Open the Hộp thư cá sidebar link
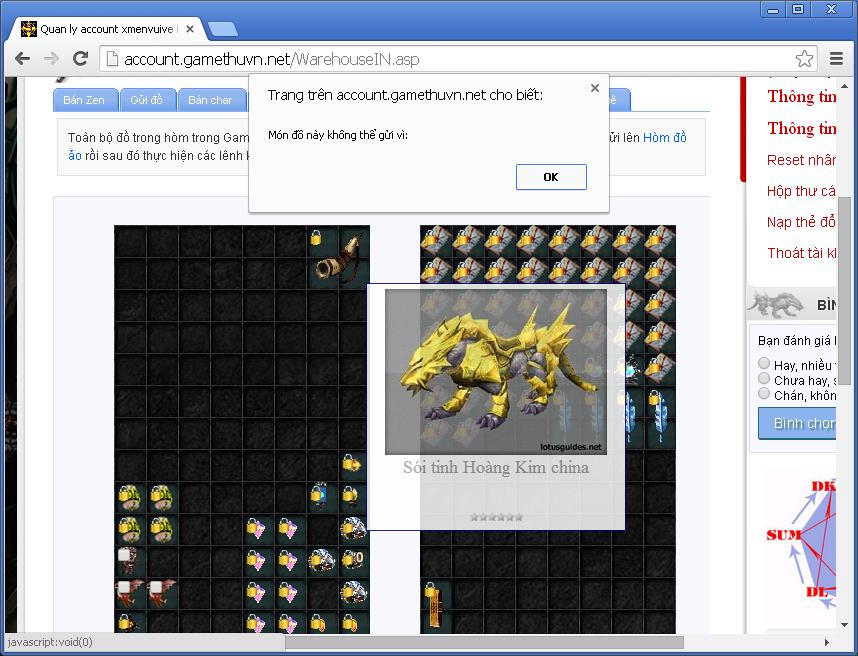The image size is (858, 656). click(801, 191)
